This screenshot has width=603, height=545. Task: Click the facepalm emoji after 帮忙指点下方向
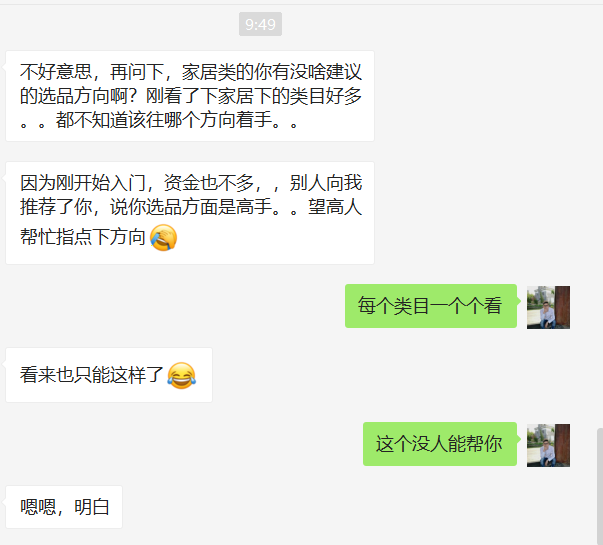(x=163, y=237)
